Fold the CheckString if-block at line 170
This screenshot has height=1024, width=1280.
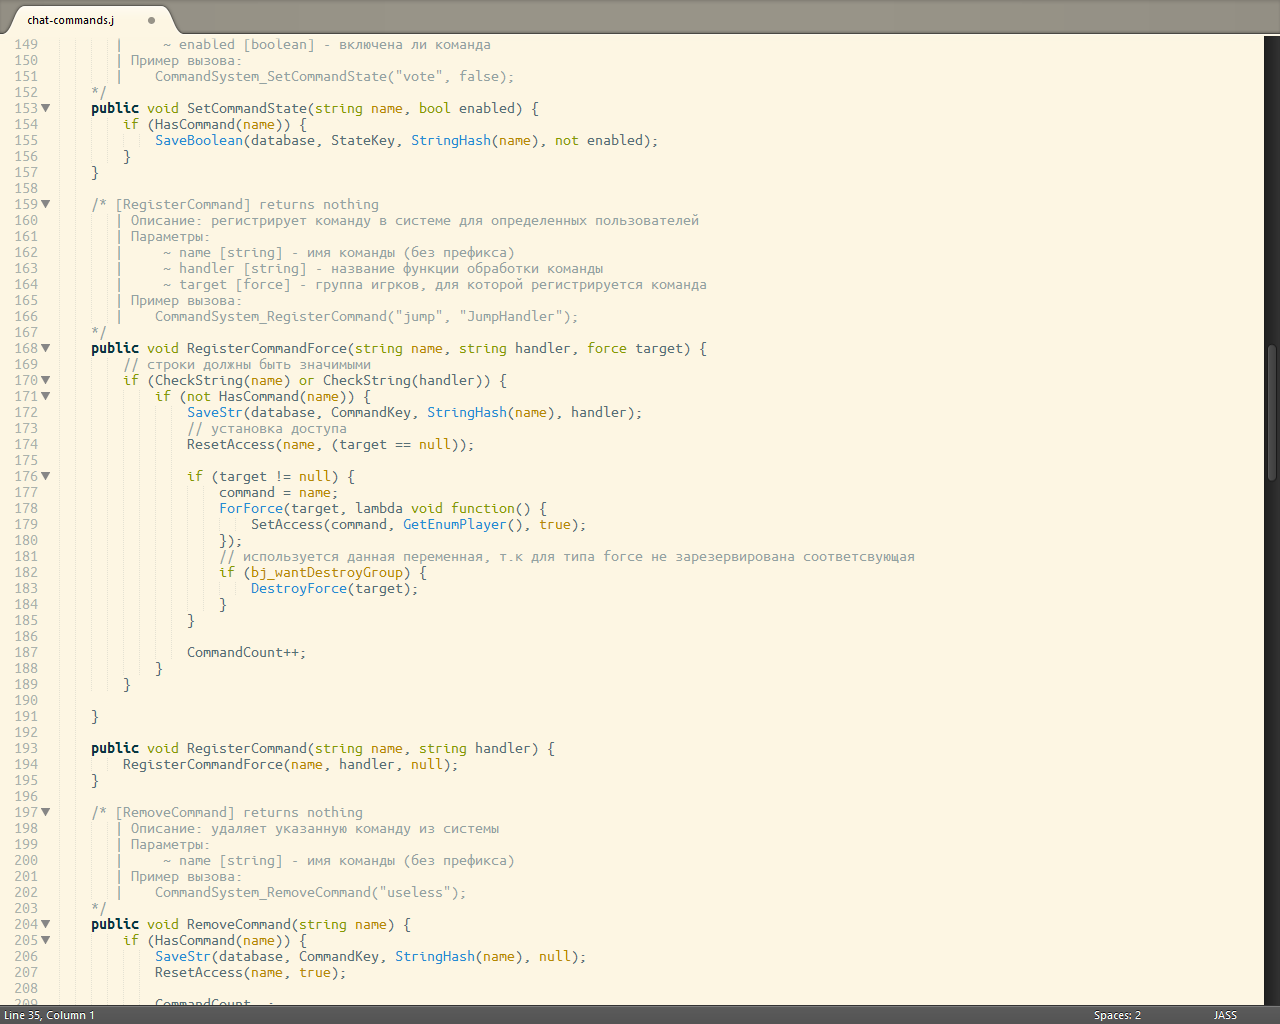click(x=45, y=380)
